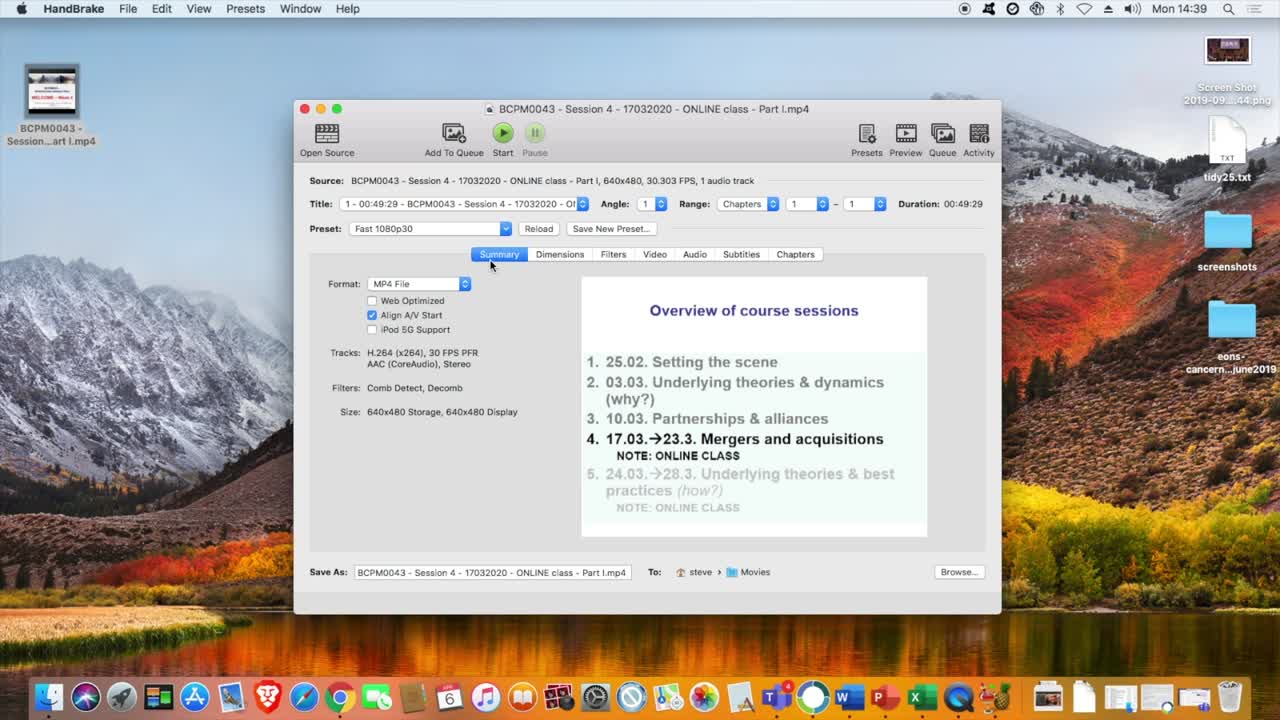Click the Pause encoding icon
This screenshot has width=1280, height=720.
[535, 132]
